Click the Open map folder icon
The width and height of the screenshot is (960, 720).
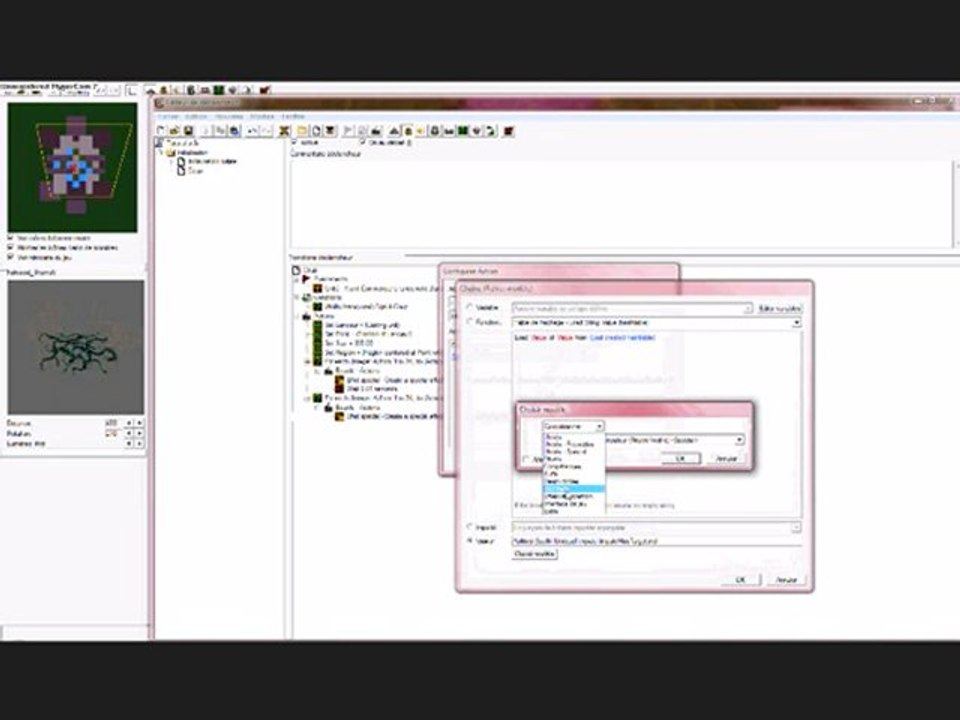point(174,130)
